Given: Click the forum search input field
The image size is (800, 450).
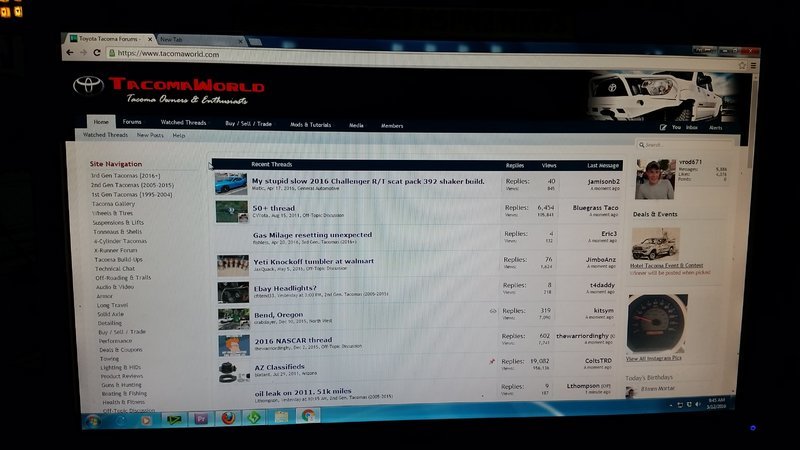Looking at the screenshot, I should 684,145.
